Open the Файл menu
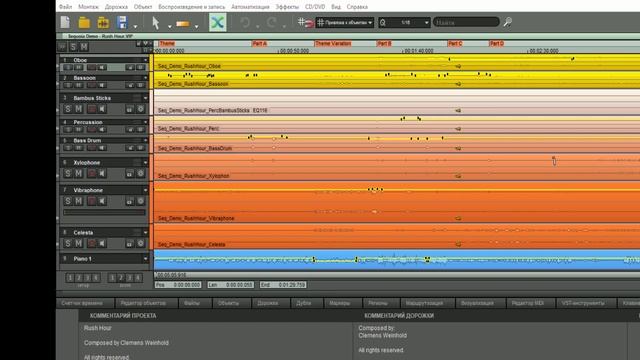Screen dimensions: 640x360 click(65, 7)
